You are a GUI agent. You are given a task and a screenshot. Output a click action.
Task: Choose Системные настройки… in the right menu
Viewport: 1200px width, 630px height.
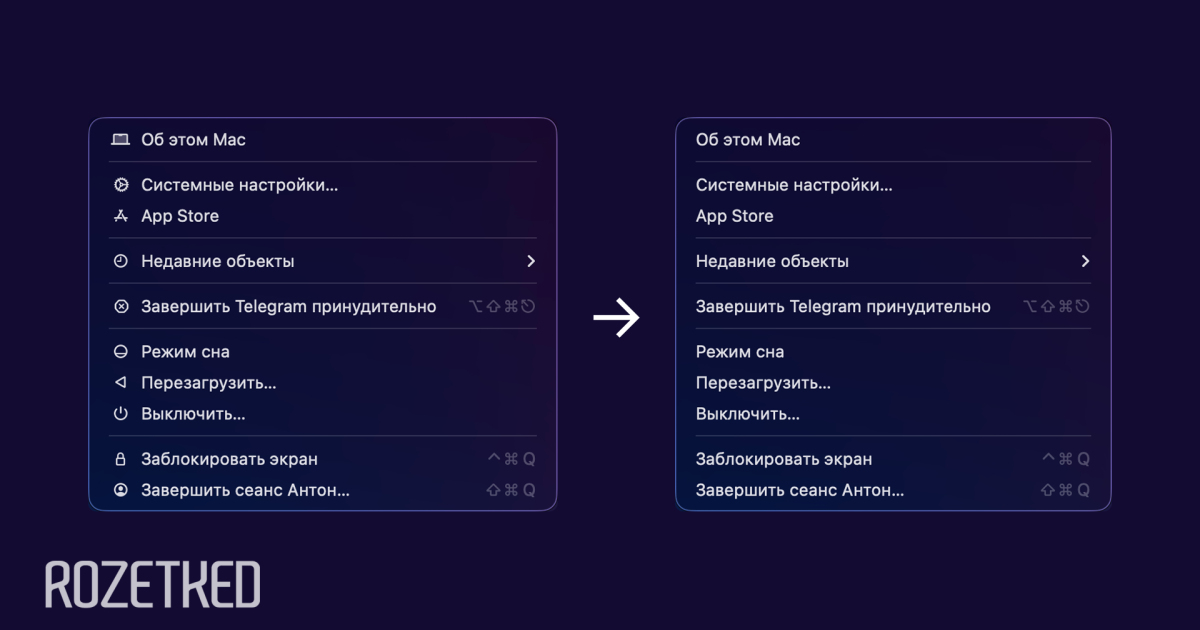tap(794, 185)
